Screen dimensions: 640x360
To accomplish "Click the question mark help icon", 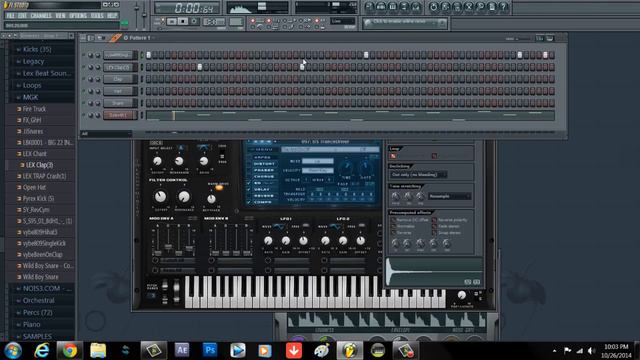I will coord(504,7).
